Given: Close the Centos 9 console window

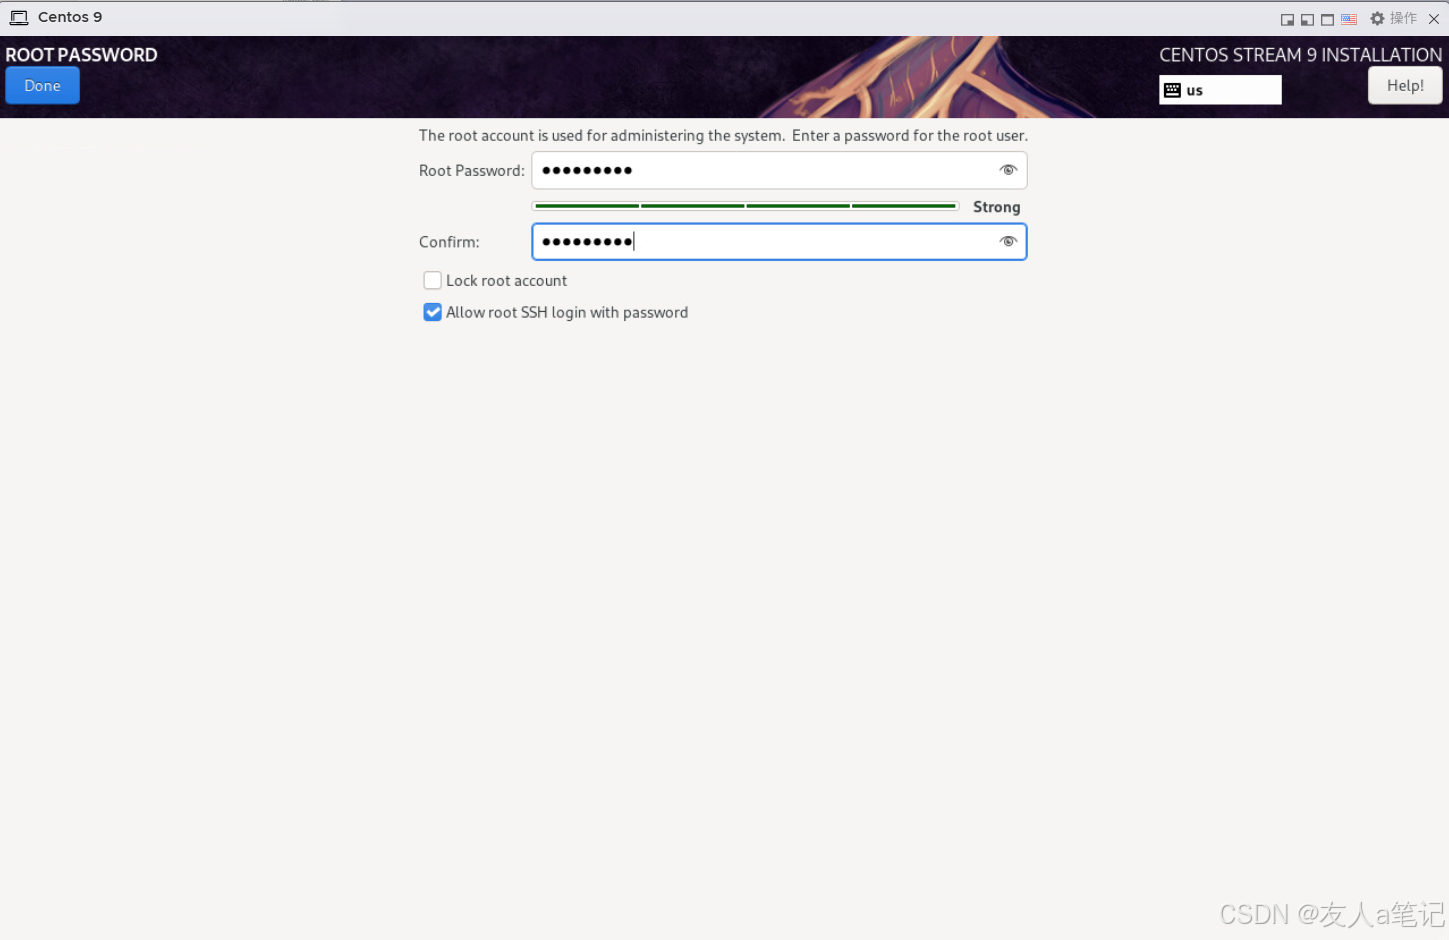Looking at the screenshot, I should 1433,19.
